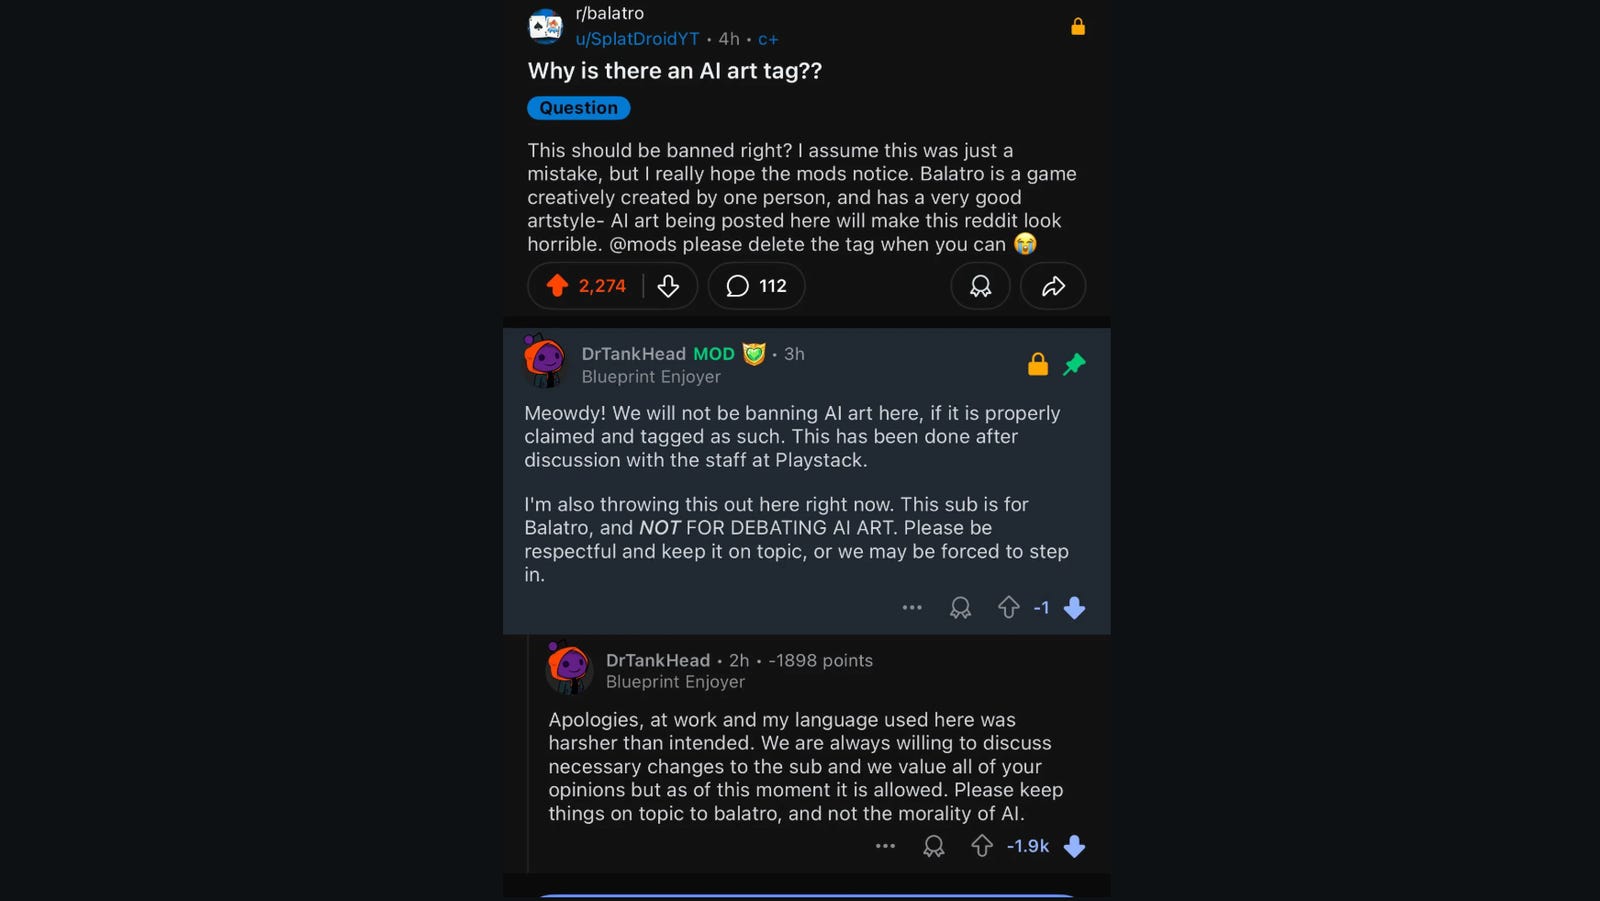
Task: Downvote the main post
Action: tap(668, 287)
